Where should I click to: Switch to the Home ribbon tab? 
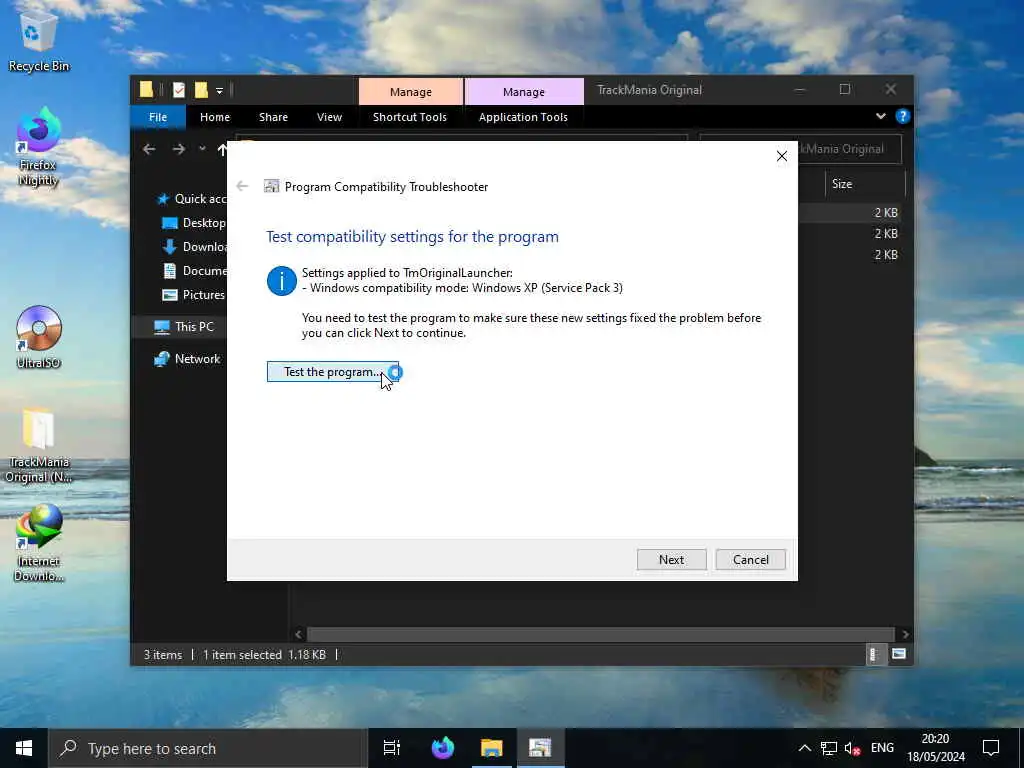[x=215, y=117]
